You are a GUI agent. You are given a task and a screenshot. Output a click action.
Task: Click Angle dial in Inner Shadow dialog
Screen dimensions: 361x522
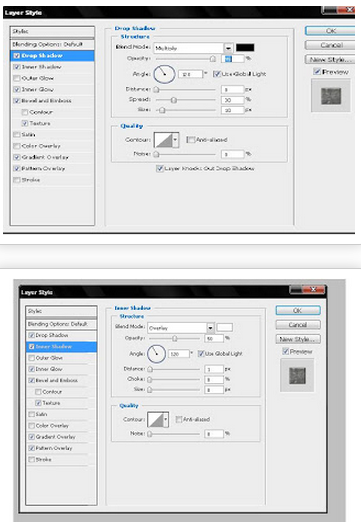tap(156, 354)
